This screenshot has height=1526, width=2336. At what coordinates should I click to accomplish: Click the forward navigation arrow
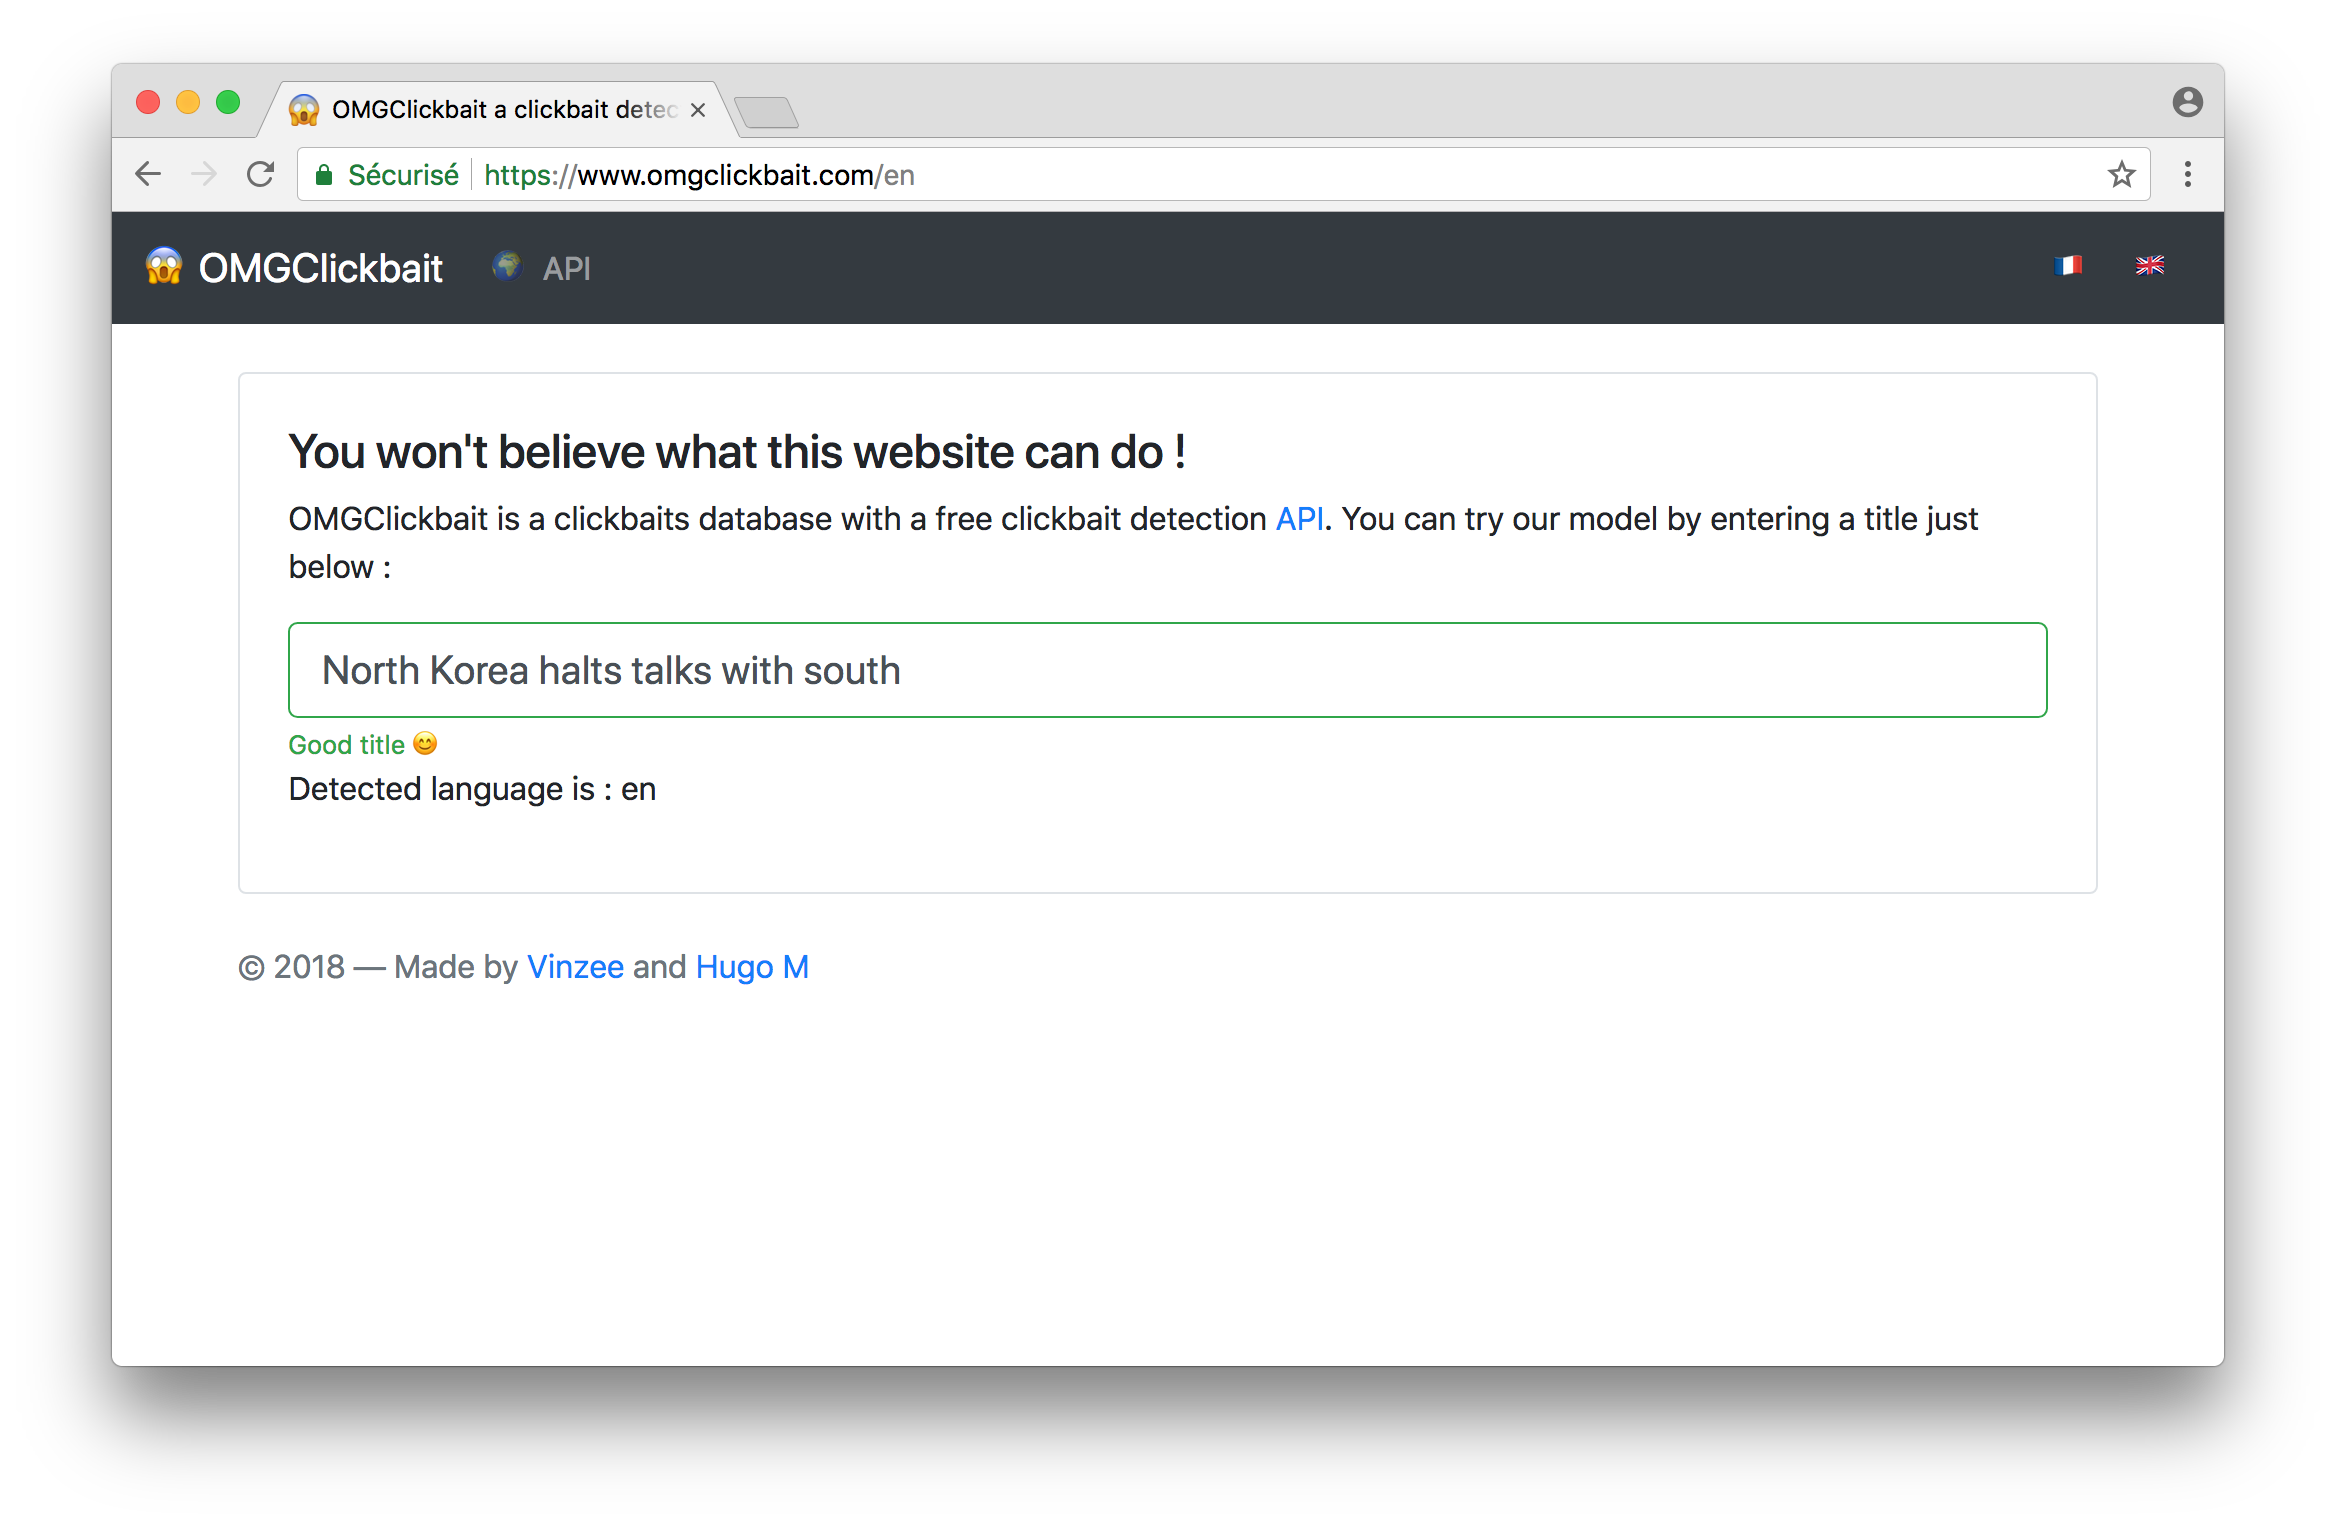[x=204, y=175]
